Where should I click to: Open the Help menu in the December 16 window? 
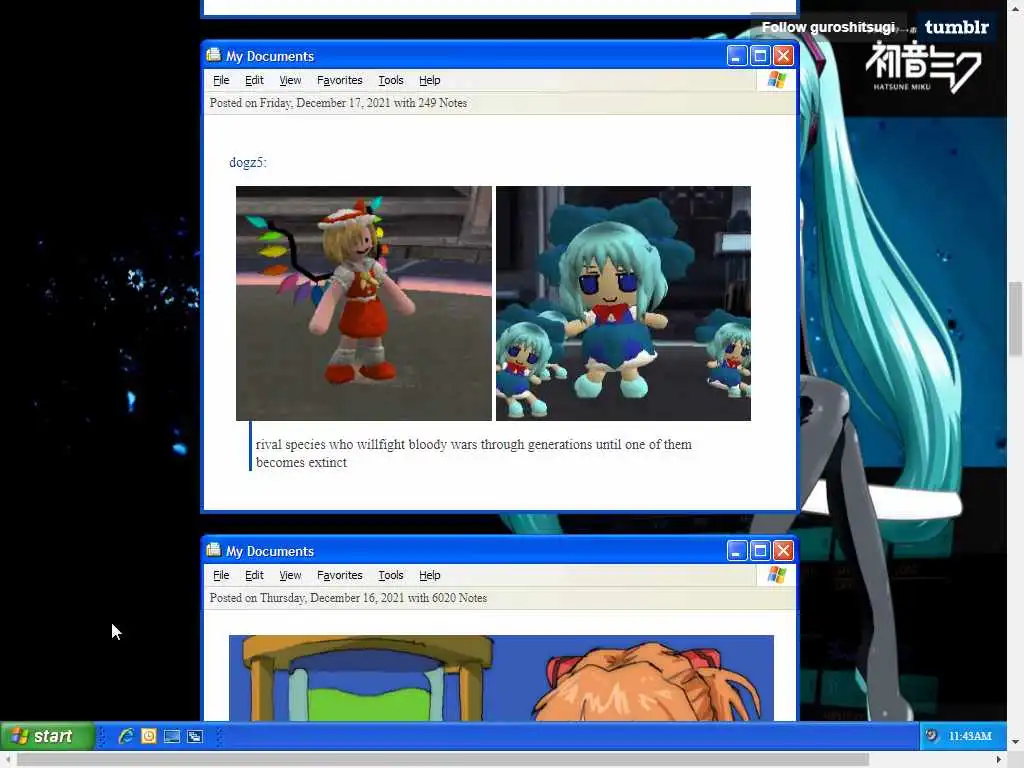coord(430,575)
